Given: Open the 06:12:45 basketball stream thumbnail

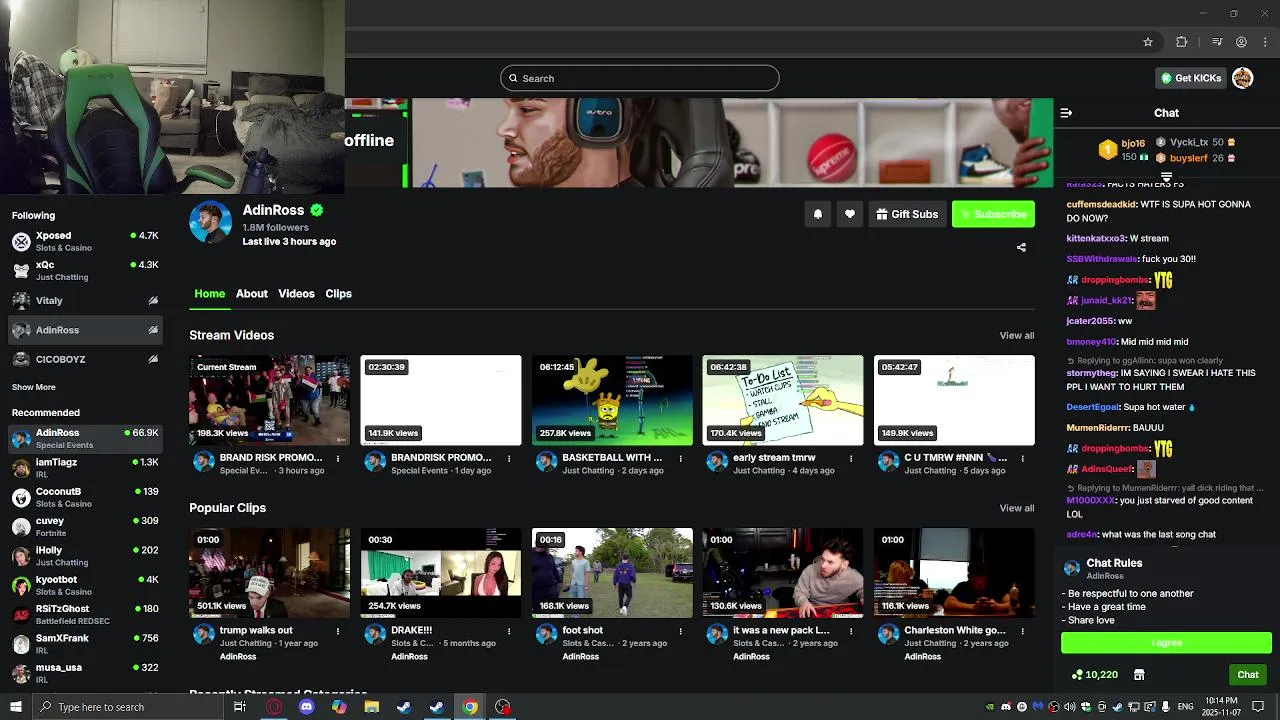Looking at the screenshot, I should tap(612, 400).
